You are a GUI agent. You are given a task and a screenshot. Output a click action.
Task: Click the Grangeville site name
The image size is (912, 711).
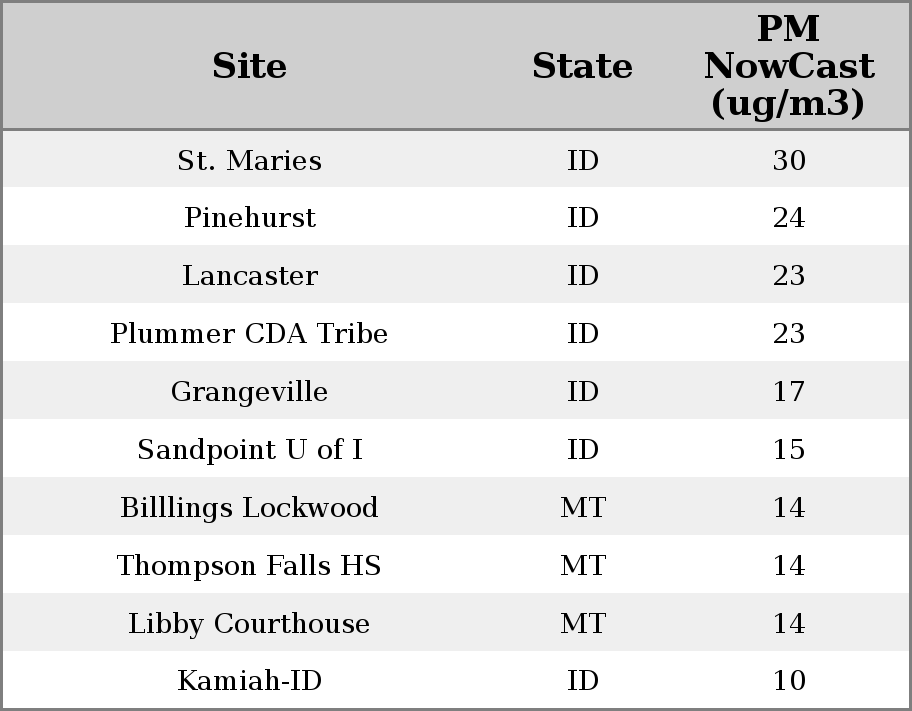(249, 391)
